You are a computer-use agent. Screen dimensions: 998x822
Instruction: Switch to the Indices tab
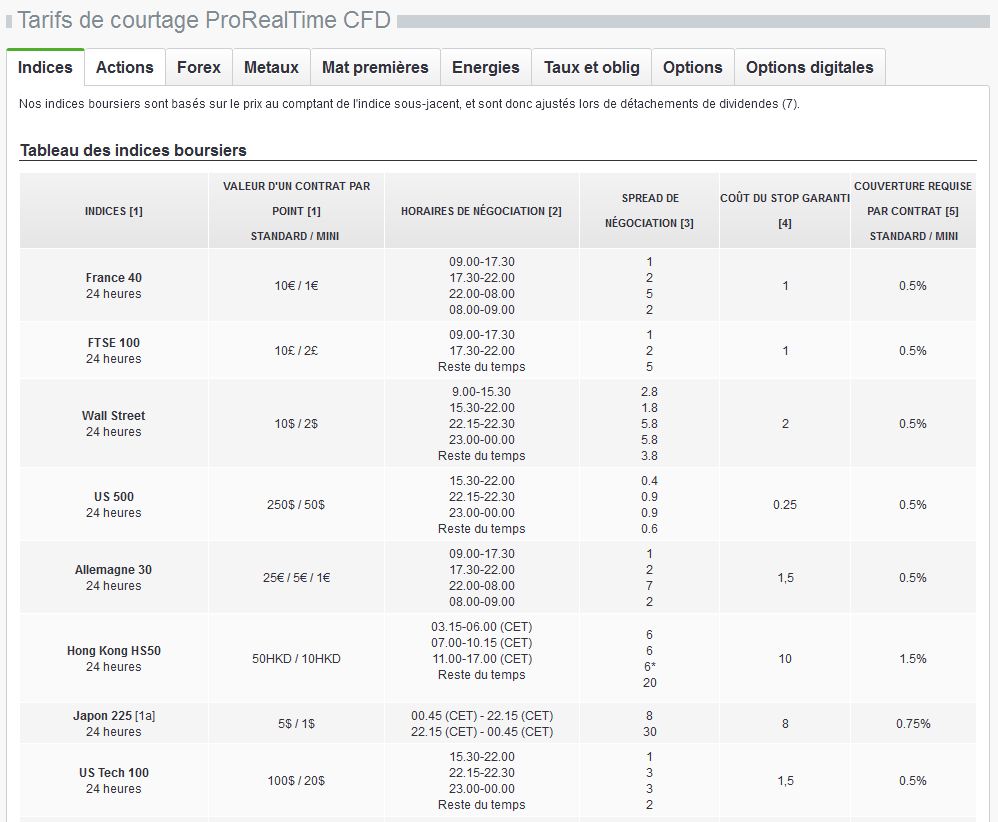click(x=45, y=67)
